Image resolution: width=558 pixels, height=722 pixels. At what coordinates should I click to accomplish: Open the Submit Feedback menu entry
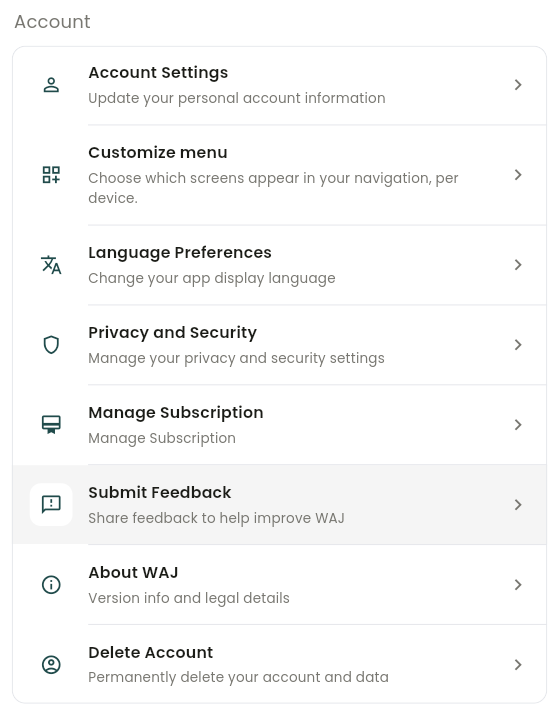click(279, 505)
